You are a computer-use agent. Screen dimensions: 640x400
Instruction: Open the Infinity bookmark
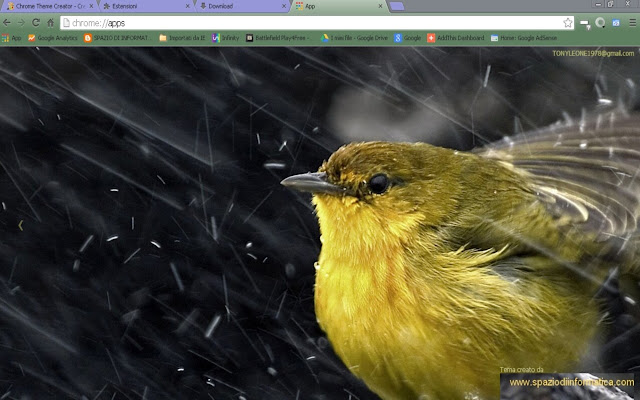[x=226, y=38]
